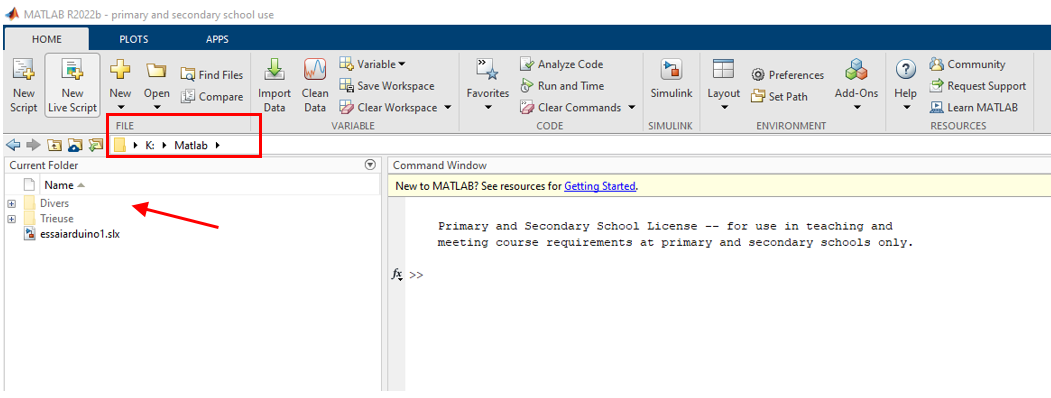Open Current Folder panel actions menu
1051x398 pixels.
(x=369, y=165)
